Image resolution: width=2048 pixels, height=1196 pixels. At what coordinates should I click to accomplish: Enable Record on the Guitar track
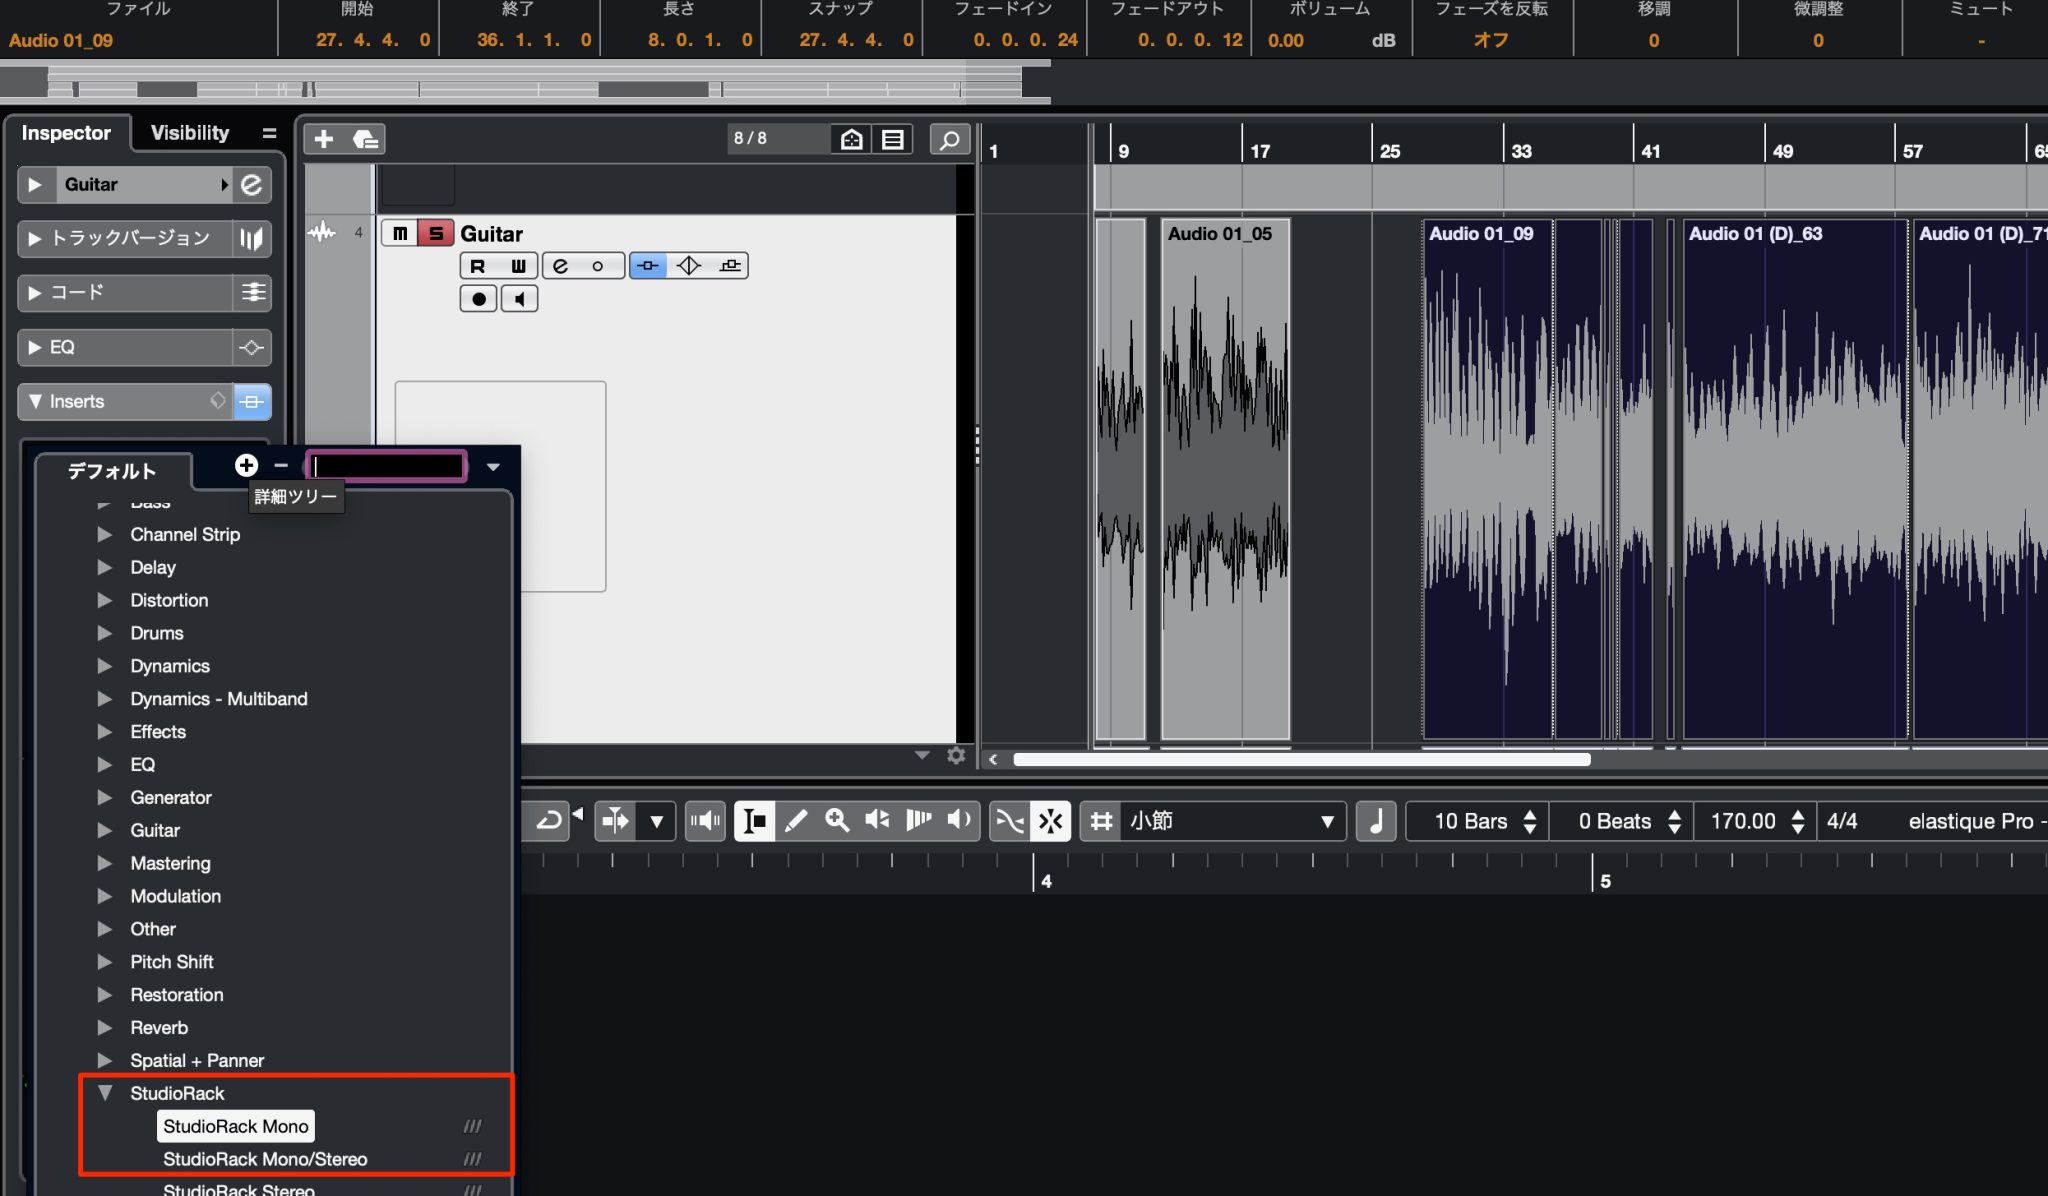[478, 299]
